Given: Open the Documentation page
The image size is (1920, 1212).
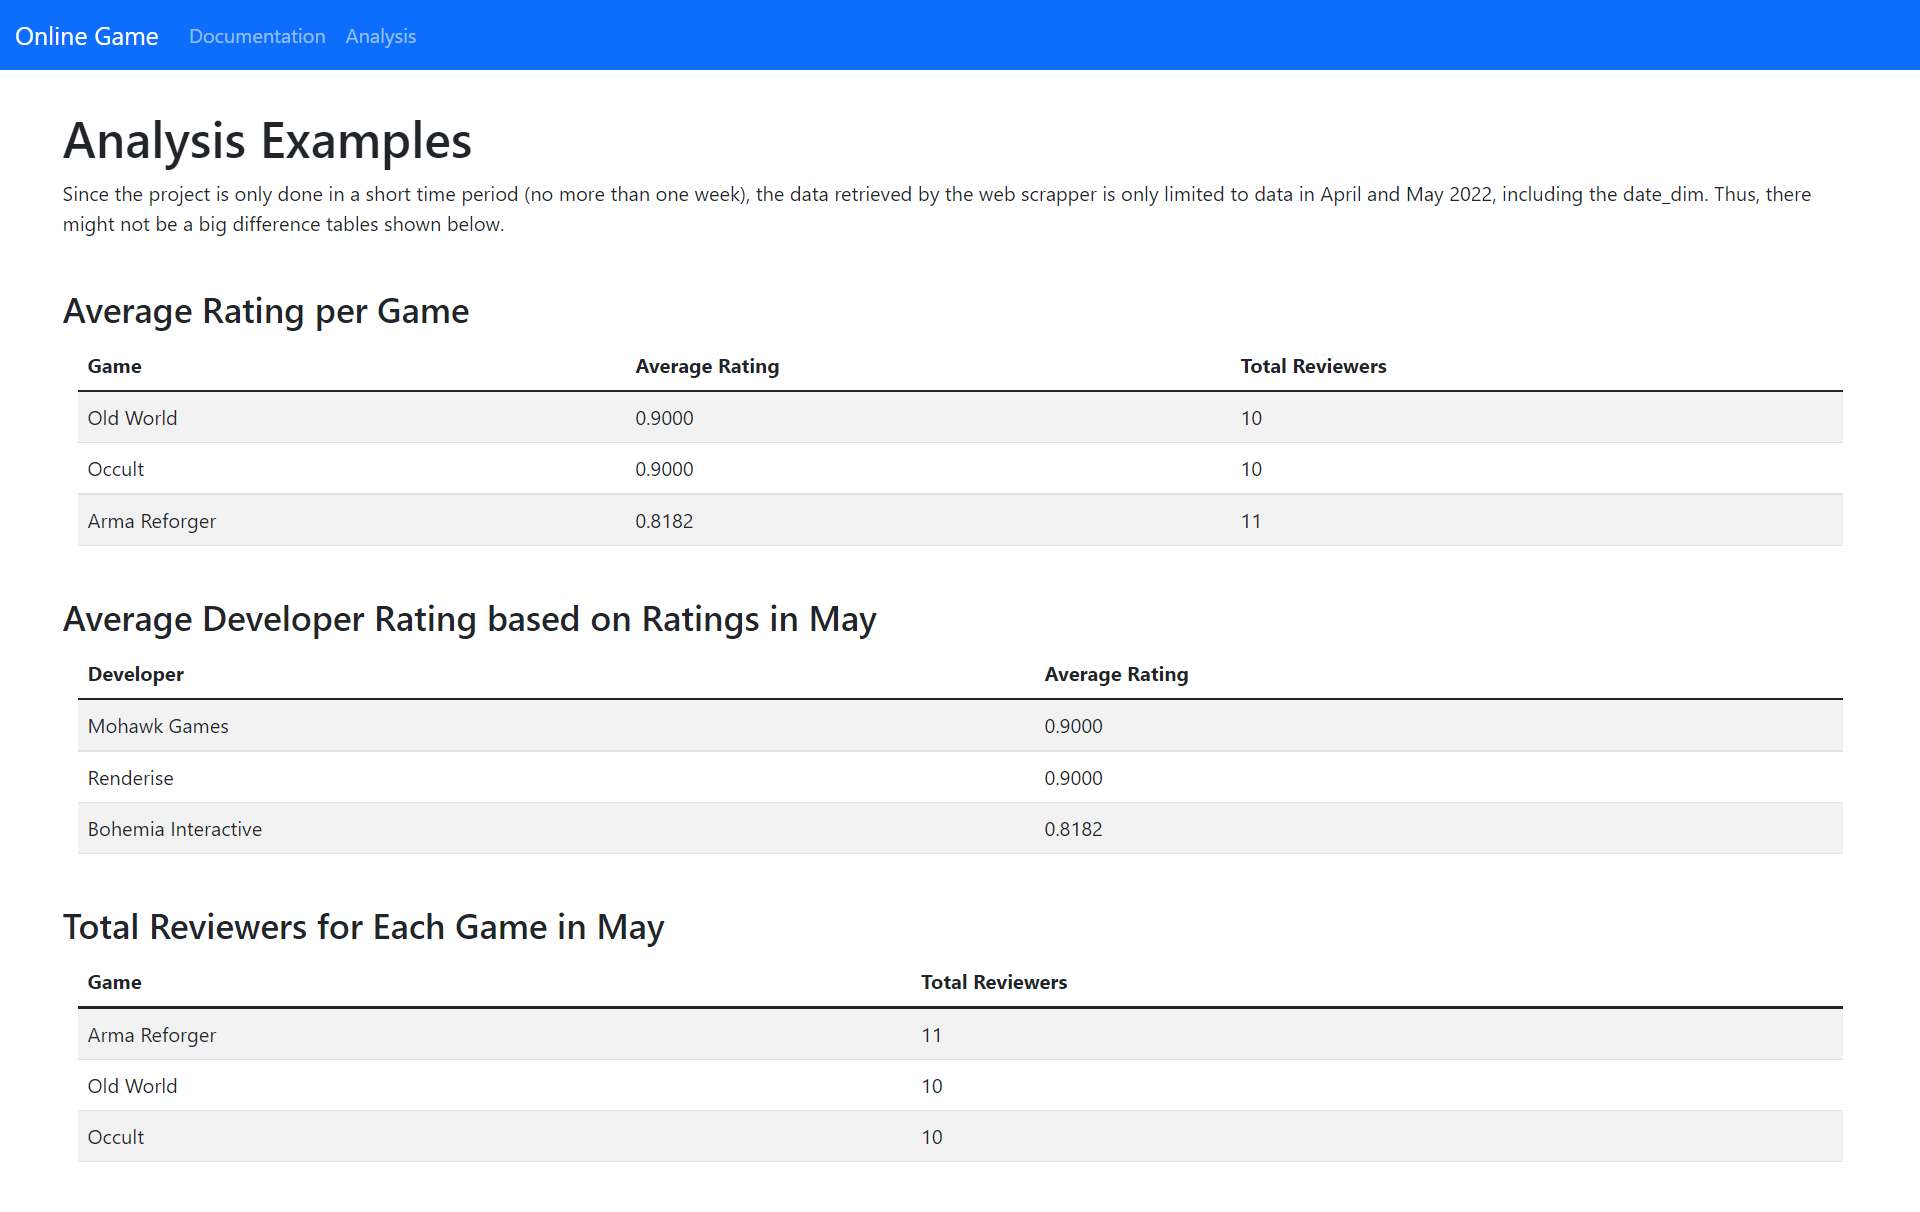Looking at the screenshot, I should tap(257, 36).
